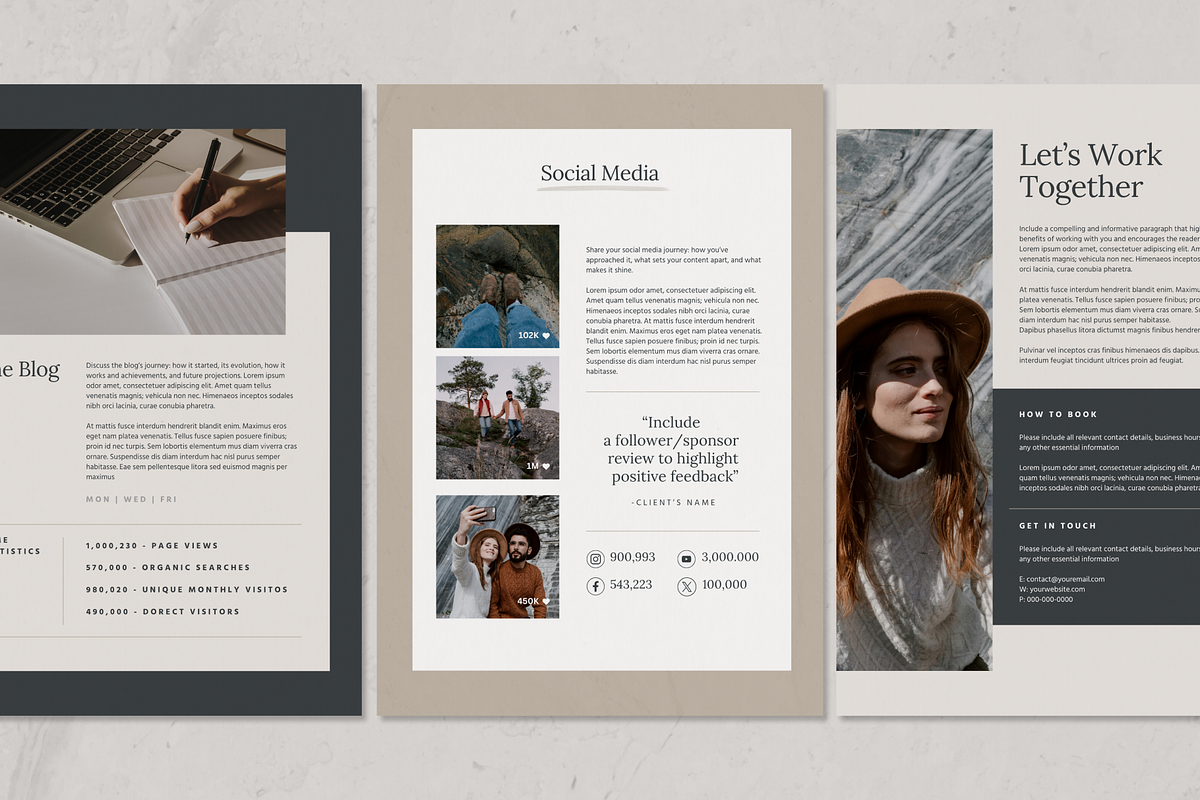1200x800 pixels.
Task: Select the couple walking on rocks photo
Action: click(x=497, y=418)
